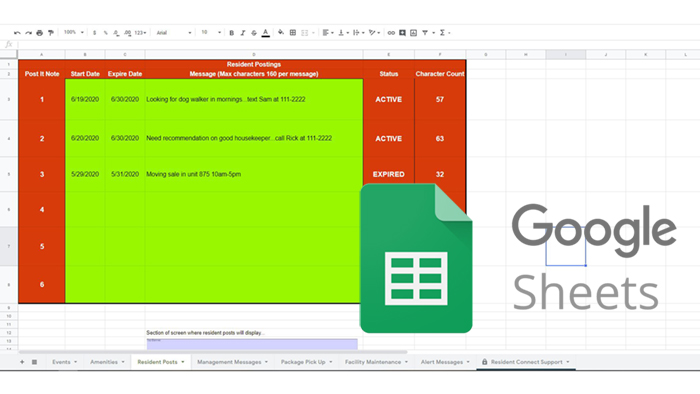Select the 5/31/2020 expire date cell
Viewport: 700px width, 394px height.
tap(125, 174)
